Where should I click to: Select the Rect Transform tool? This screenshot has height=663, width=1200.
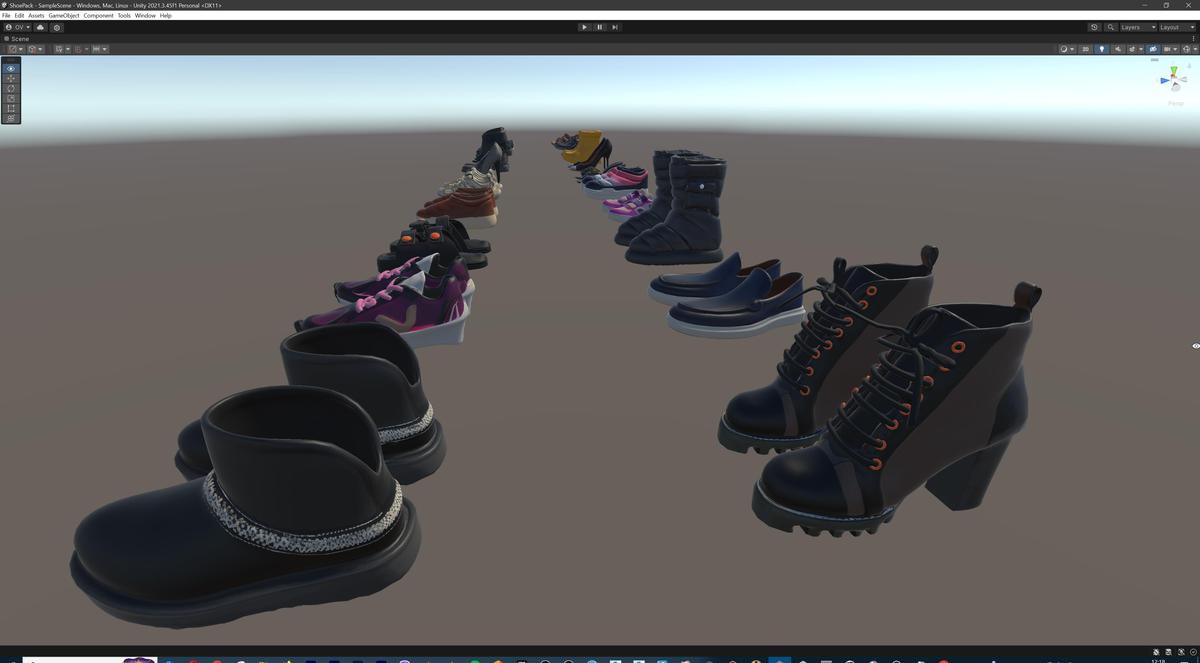(x=10, y=109)
